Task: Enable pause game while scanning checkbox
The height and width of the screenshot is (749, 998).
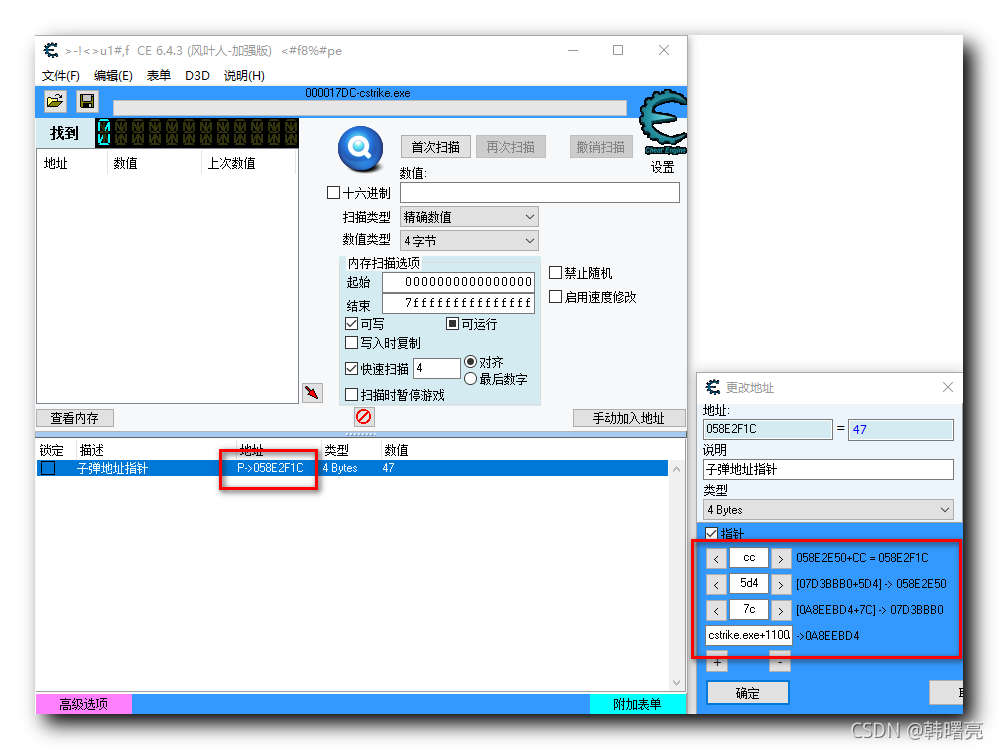Action: [351, 395]
